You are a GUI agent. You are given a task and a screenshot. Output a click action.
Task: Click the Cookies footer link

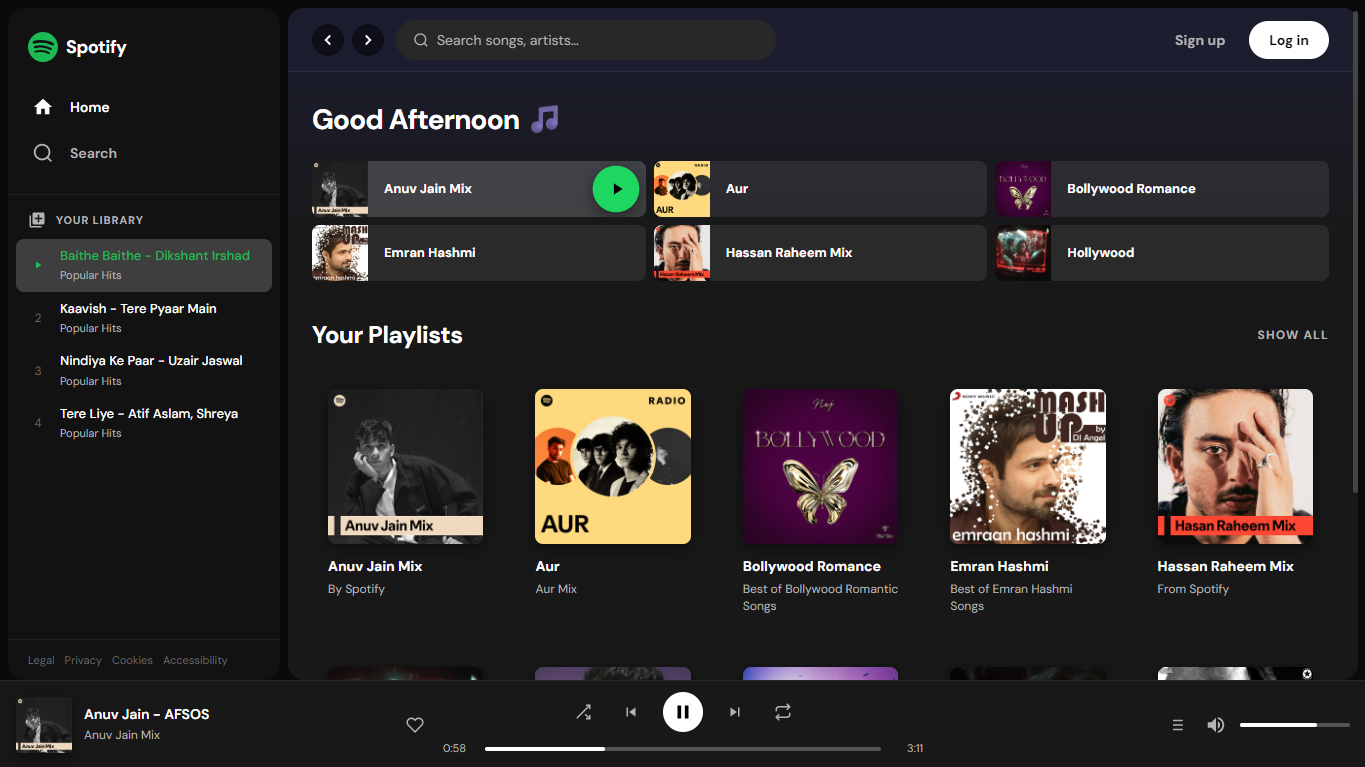[x=132, y=660]
